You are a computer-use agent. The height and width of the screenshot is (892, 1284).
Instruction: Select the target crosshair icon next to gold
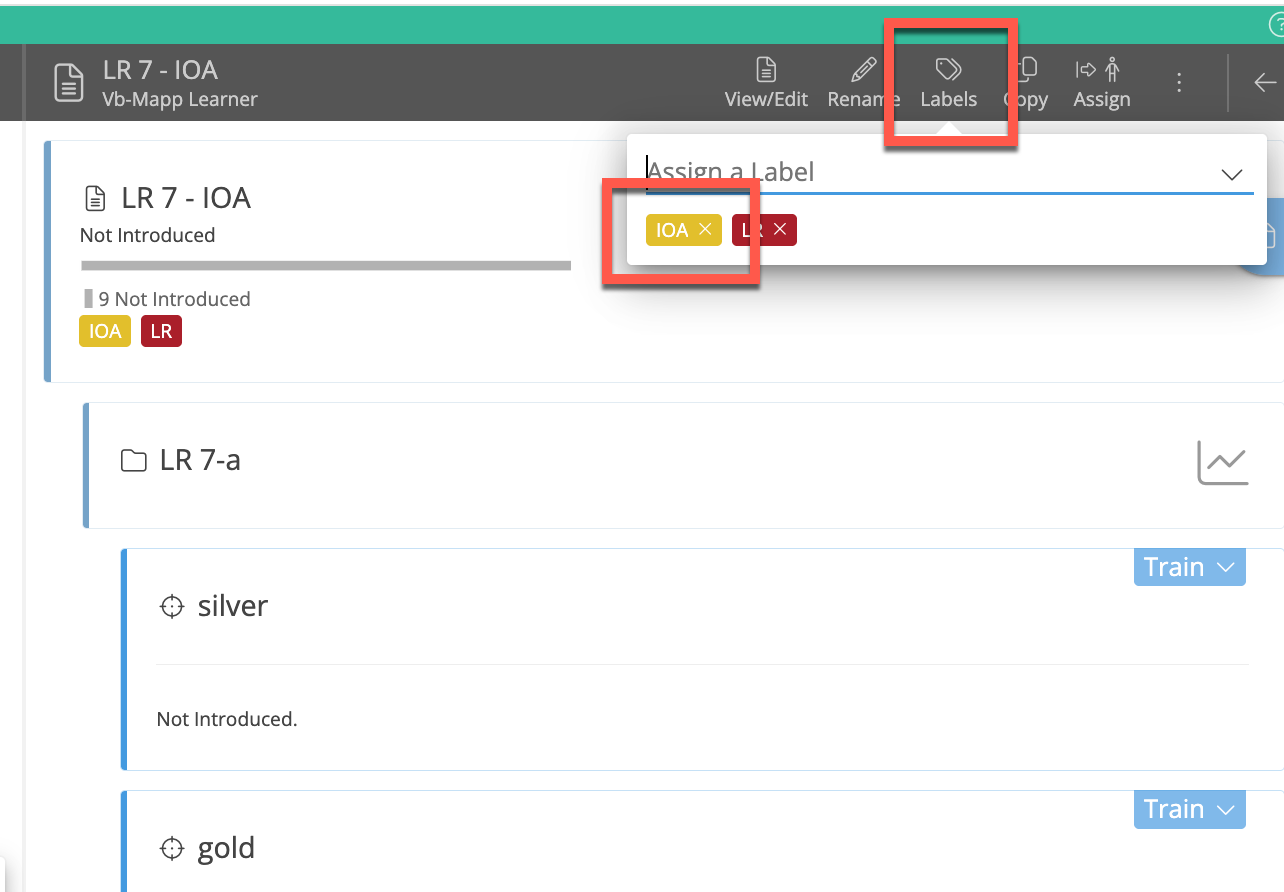[x=172, y=848]
